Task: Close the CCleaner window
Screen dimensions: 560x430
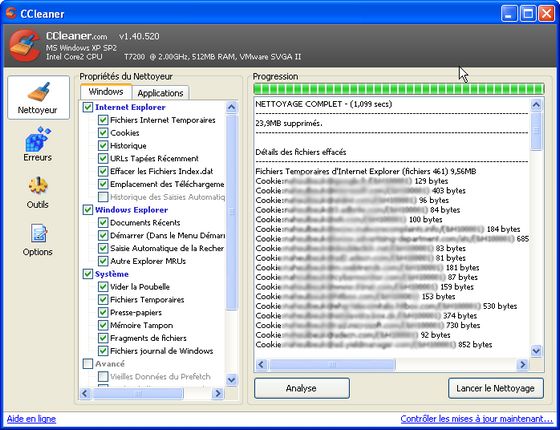Action: 546,14
